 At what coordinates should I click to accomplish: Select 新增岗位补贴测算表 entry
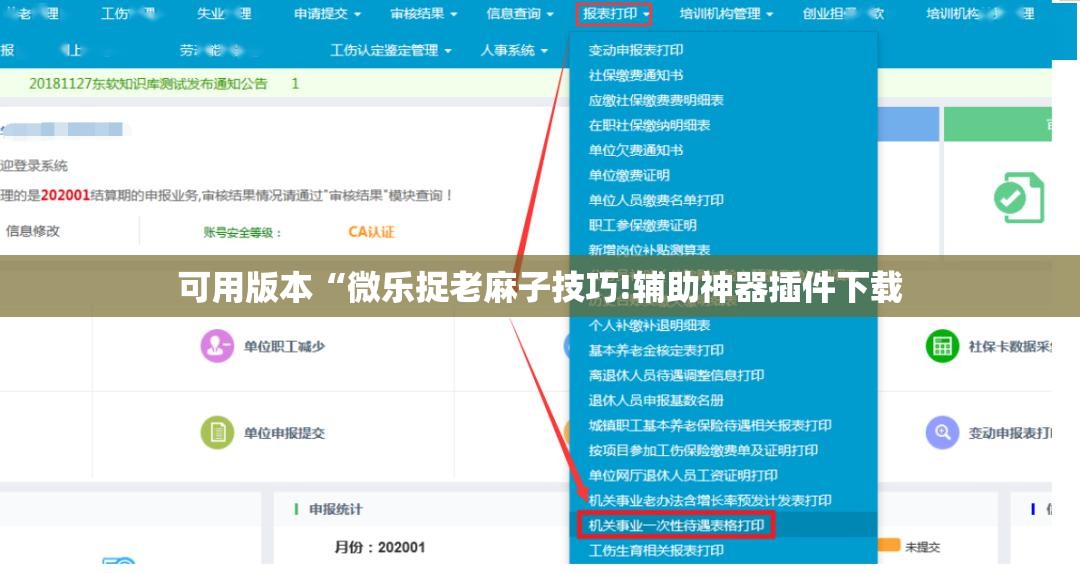tap(649, 249)
